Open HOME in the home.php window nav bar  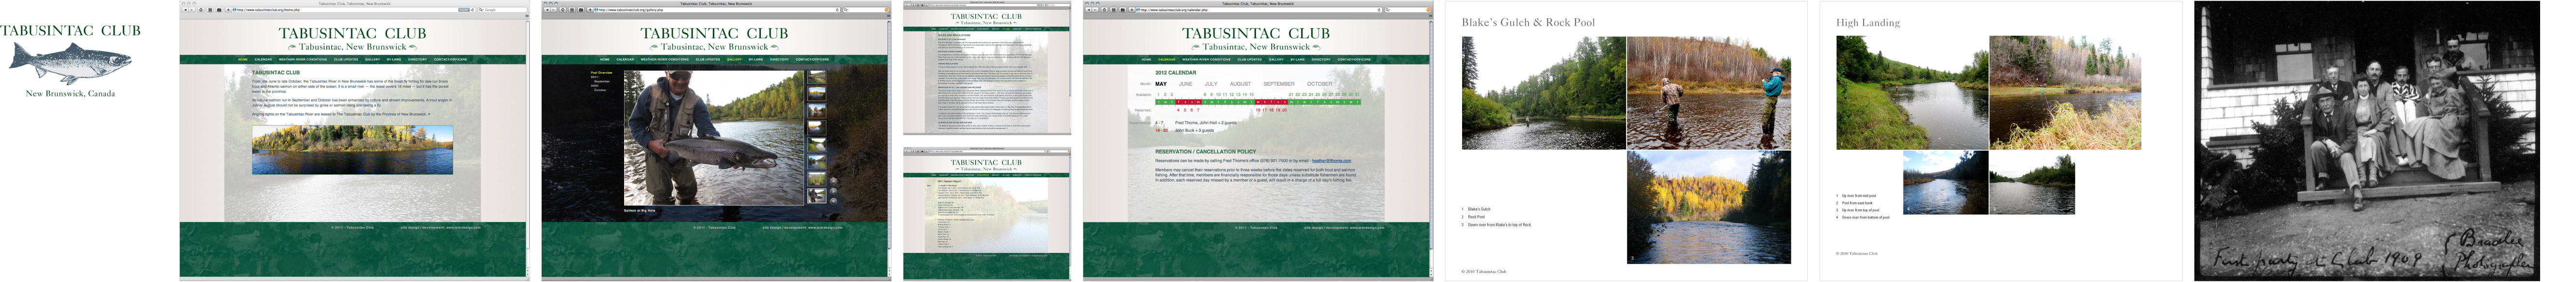pos(243,59)
